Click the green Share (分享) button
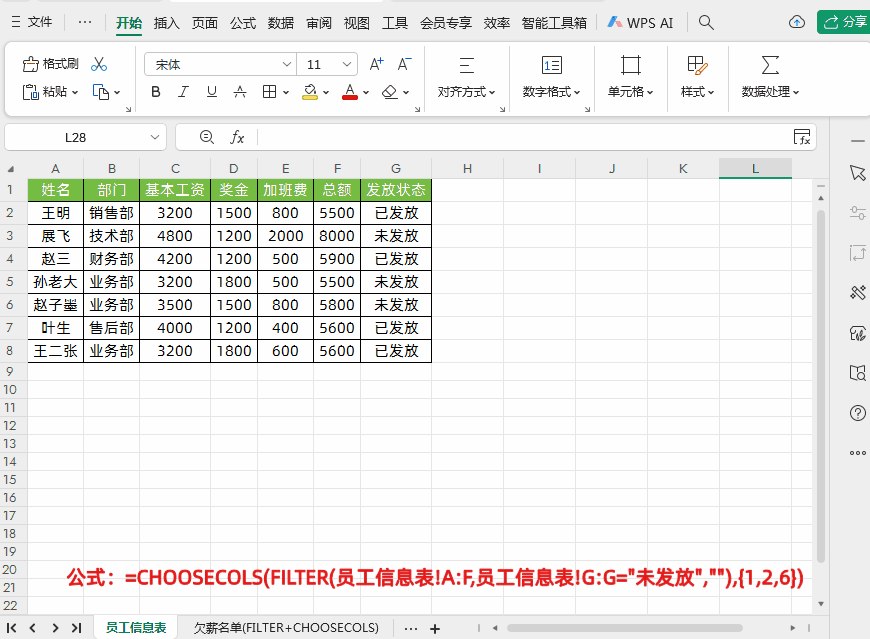870x639 pixels. pyautogui.click(x=844, y=22)
